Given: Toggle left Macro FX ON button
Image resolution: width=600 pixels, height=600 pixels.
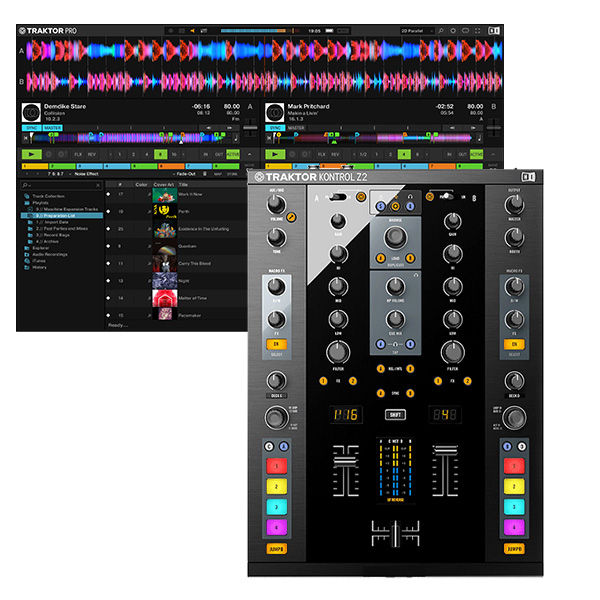Looking at the screenshot, I should point(276,344).
